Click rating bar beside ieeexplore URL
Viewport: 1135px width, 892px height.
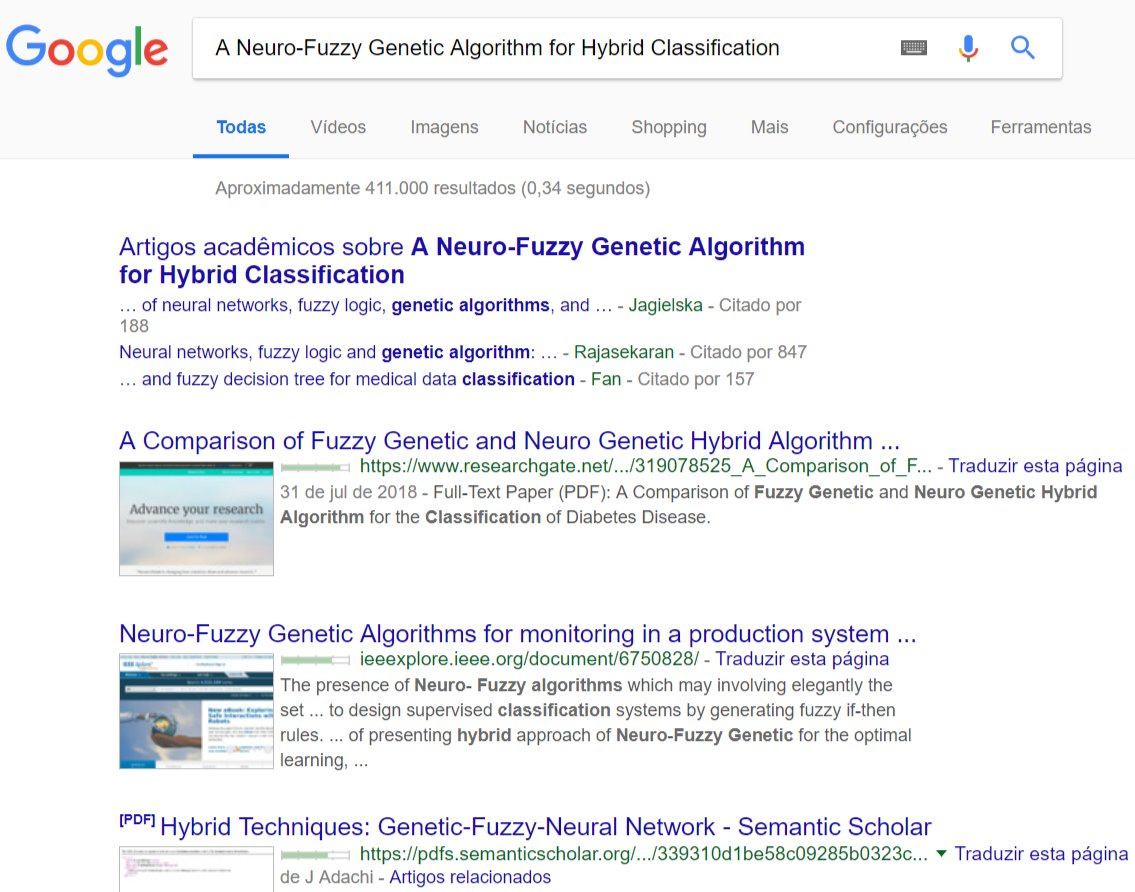tap(316, 660)
